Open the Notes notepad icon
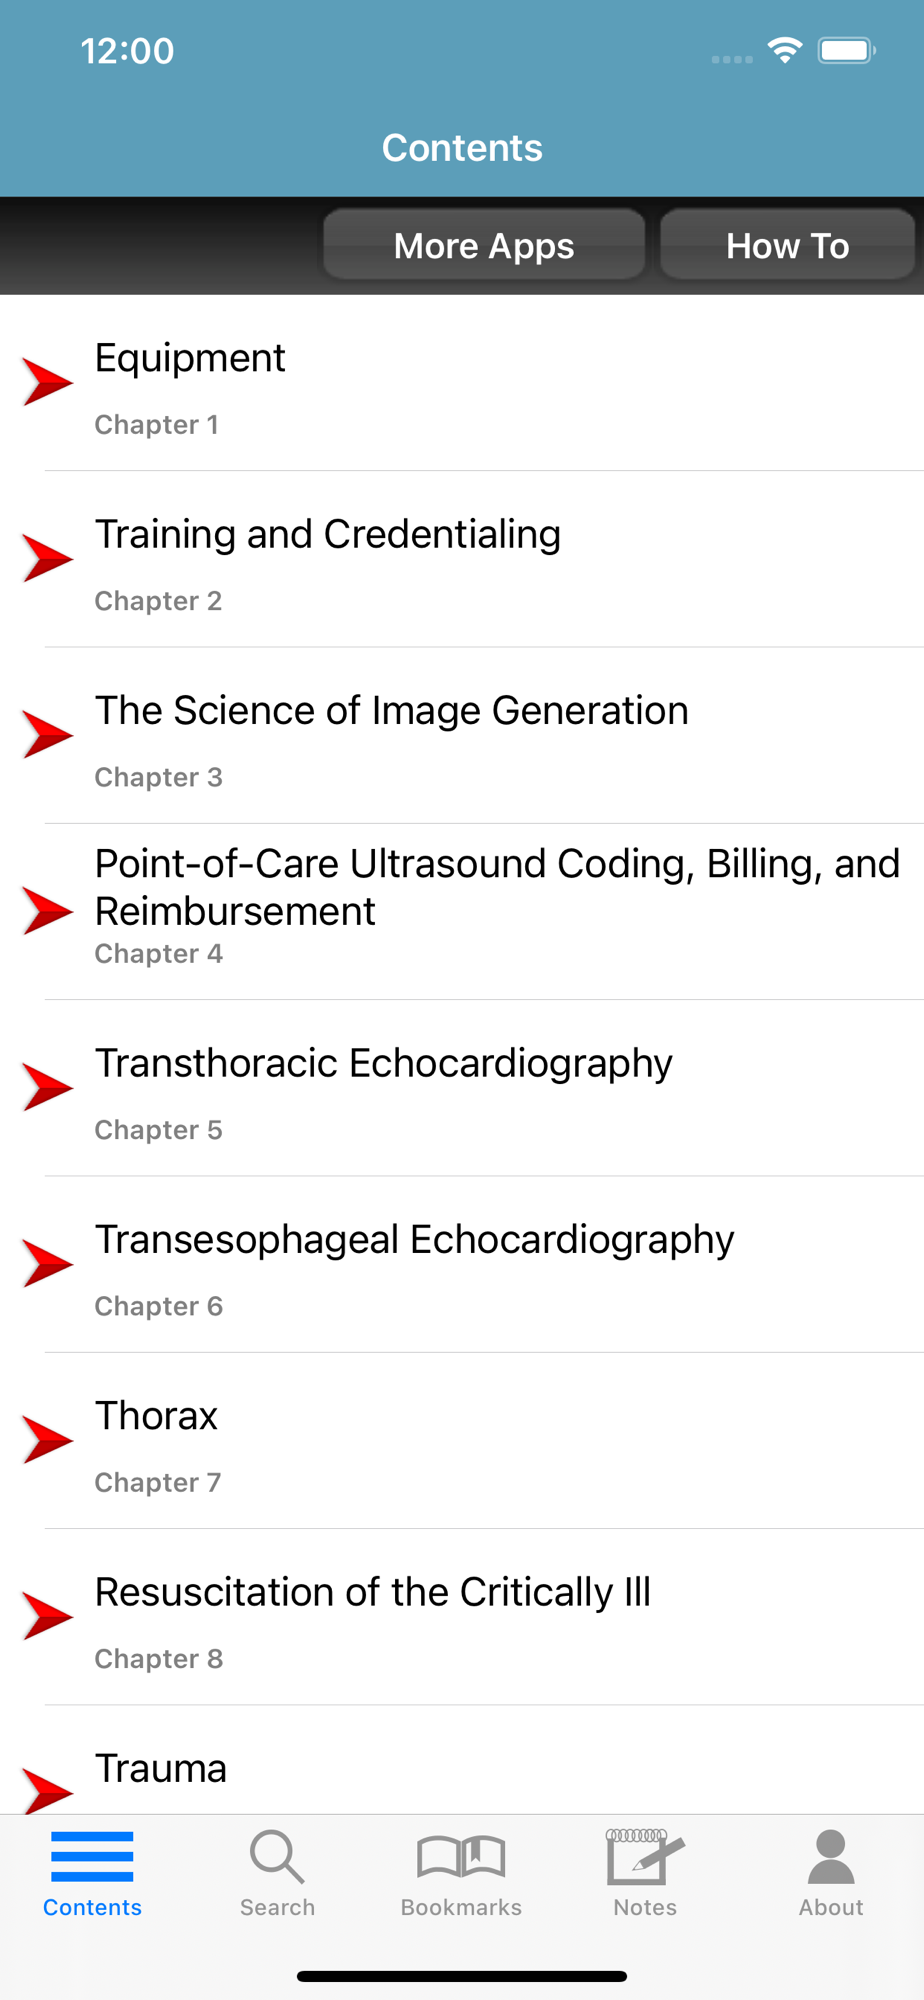Screen dimensions: 924x2000 [x=645, y=1857]
